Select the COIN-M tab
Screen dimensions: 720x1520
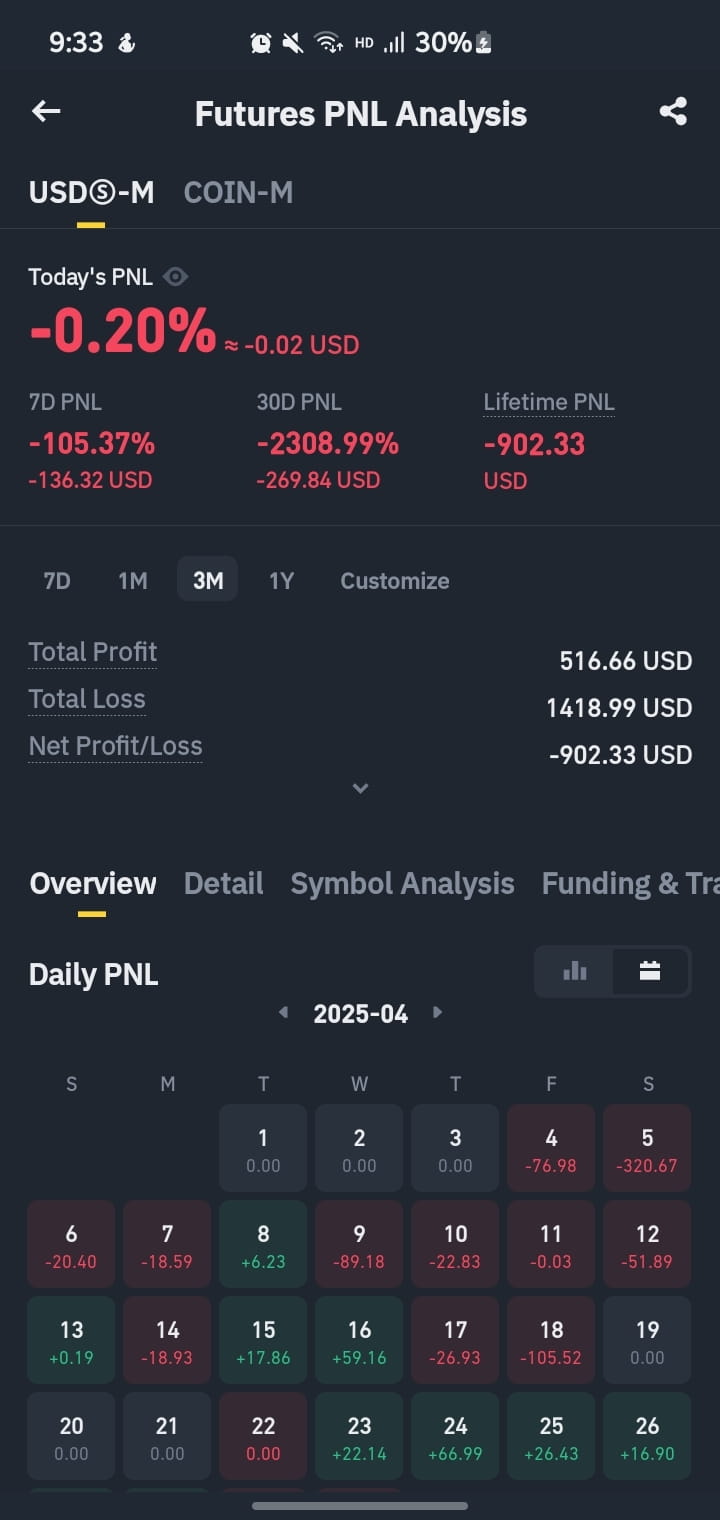(x=238, y=192)
